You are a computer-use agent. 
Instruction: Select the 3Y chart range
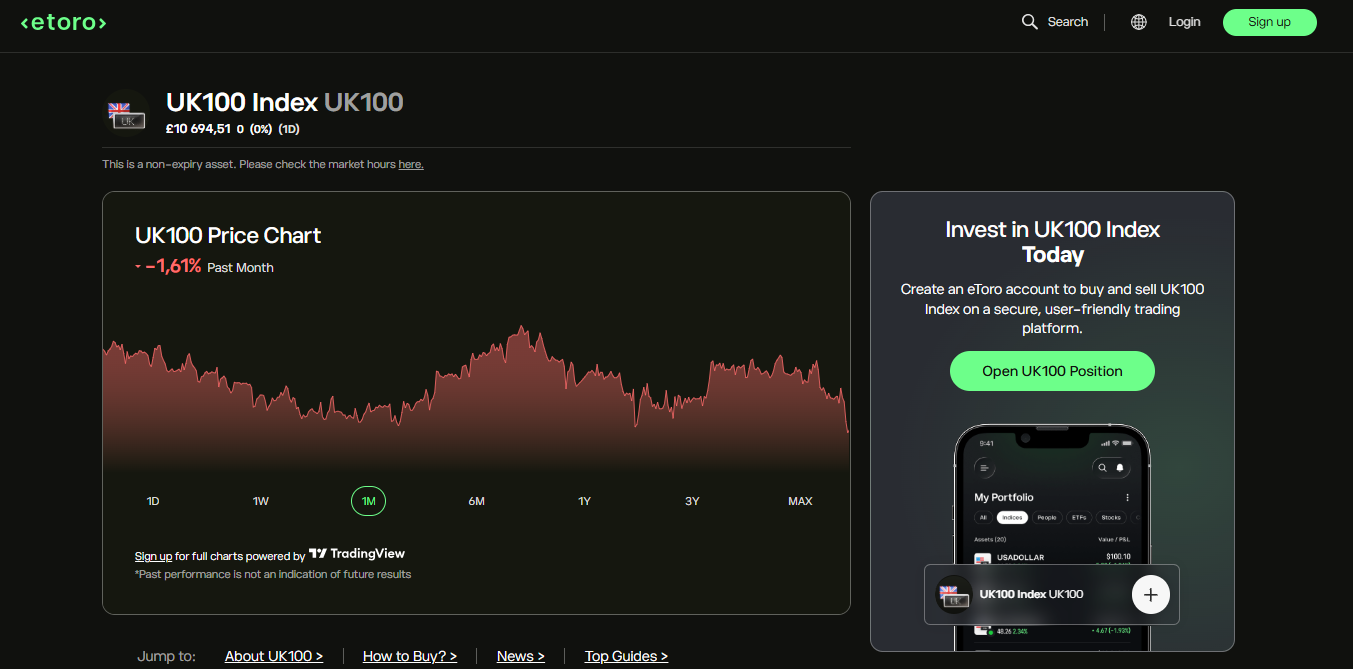(x=692, y=501)
